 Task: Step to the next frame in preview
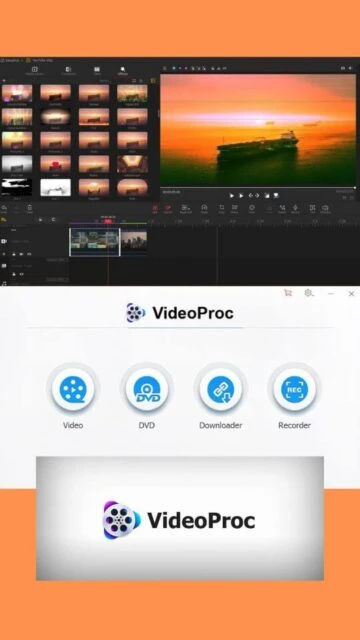pyautogui.click(x=257, y=196)
